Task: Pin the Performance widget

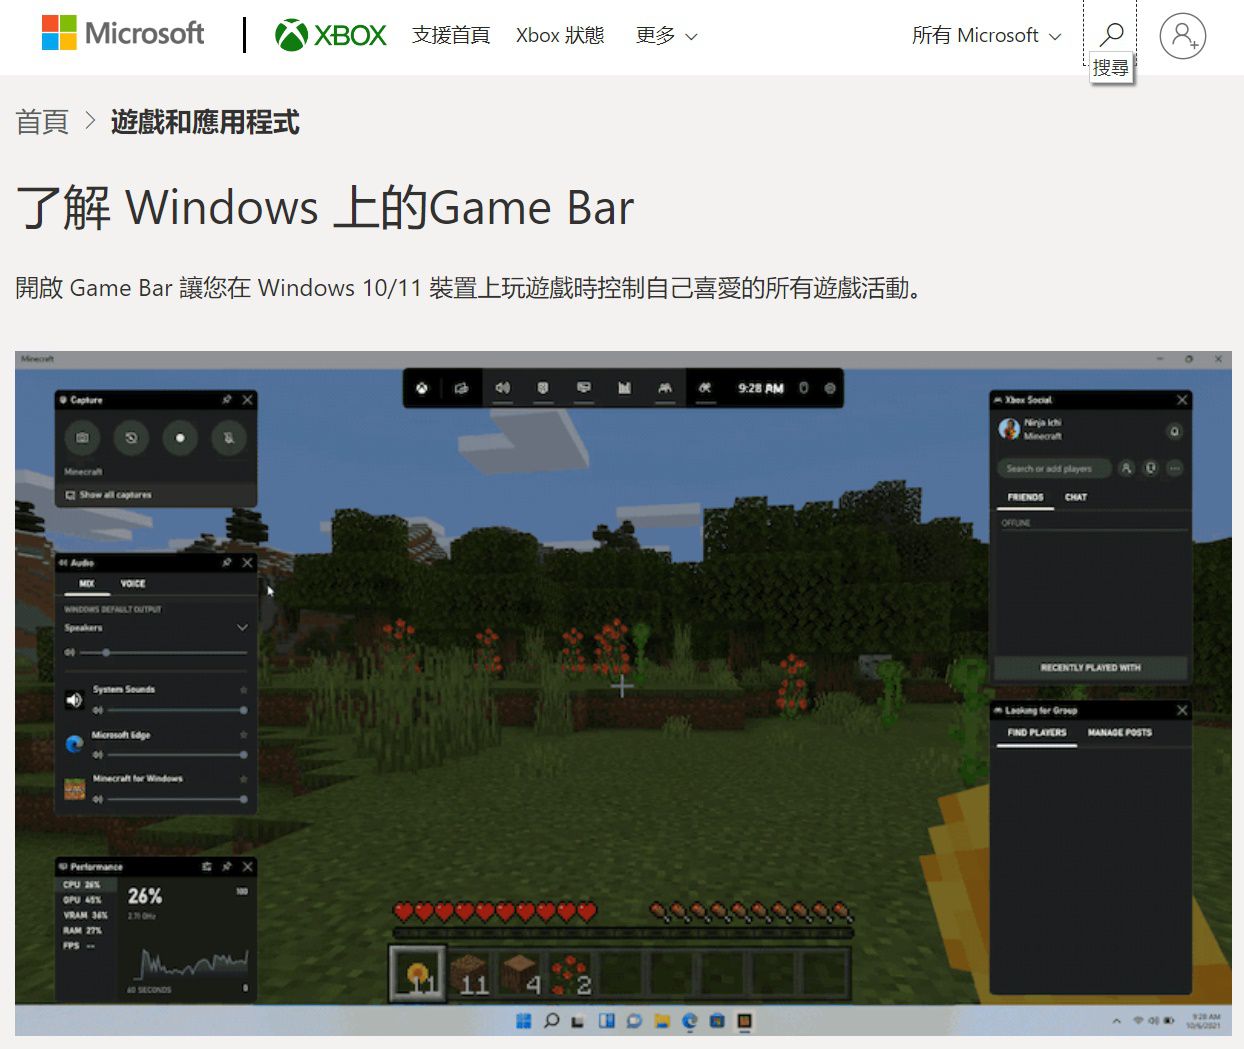Action: pos(227,867)
